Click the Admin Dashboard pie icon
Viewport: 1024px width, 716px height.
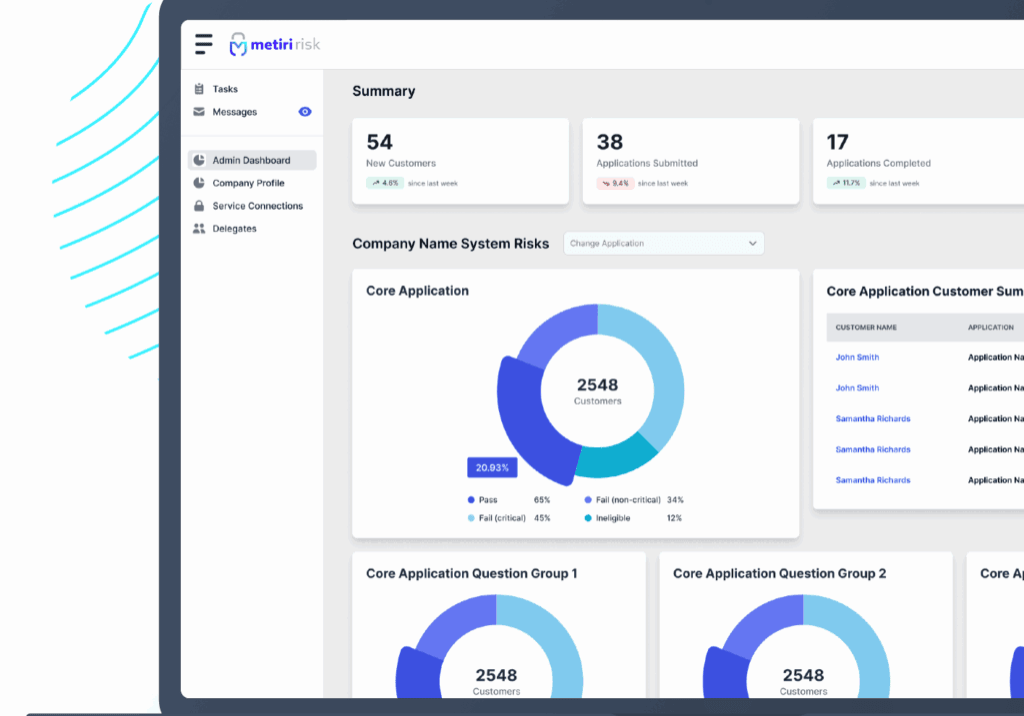(x=199, y=160)
